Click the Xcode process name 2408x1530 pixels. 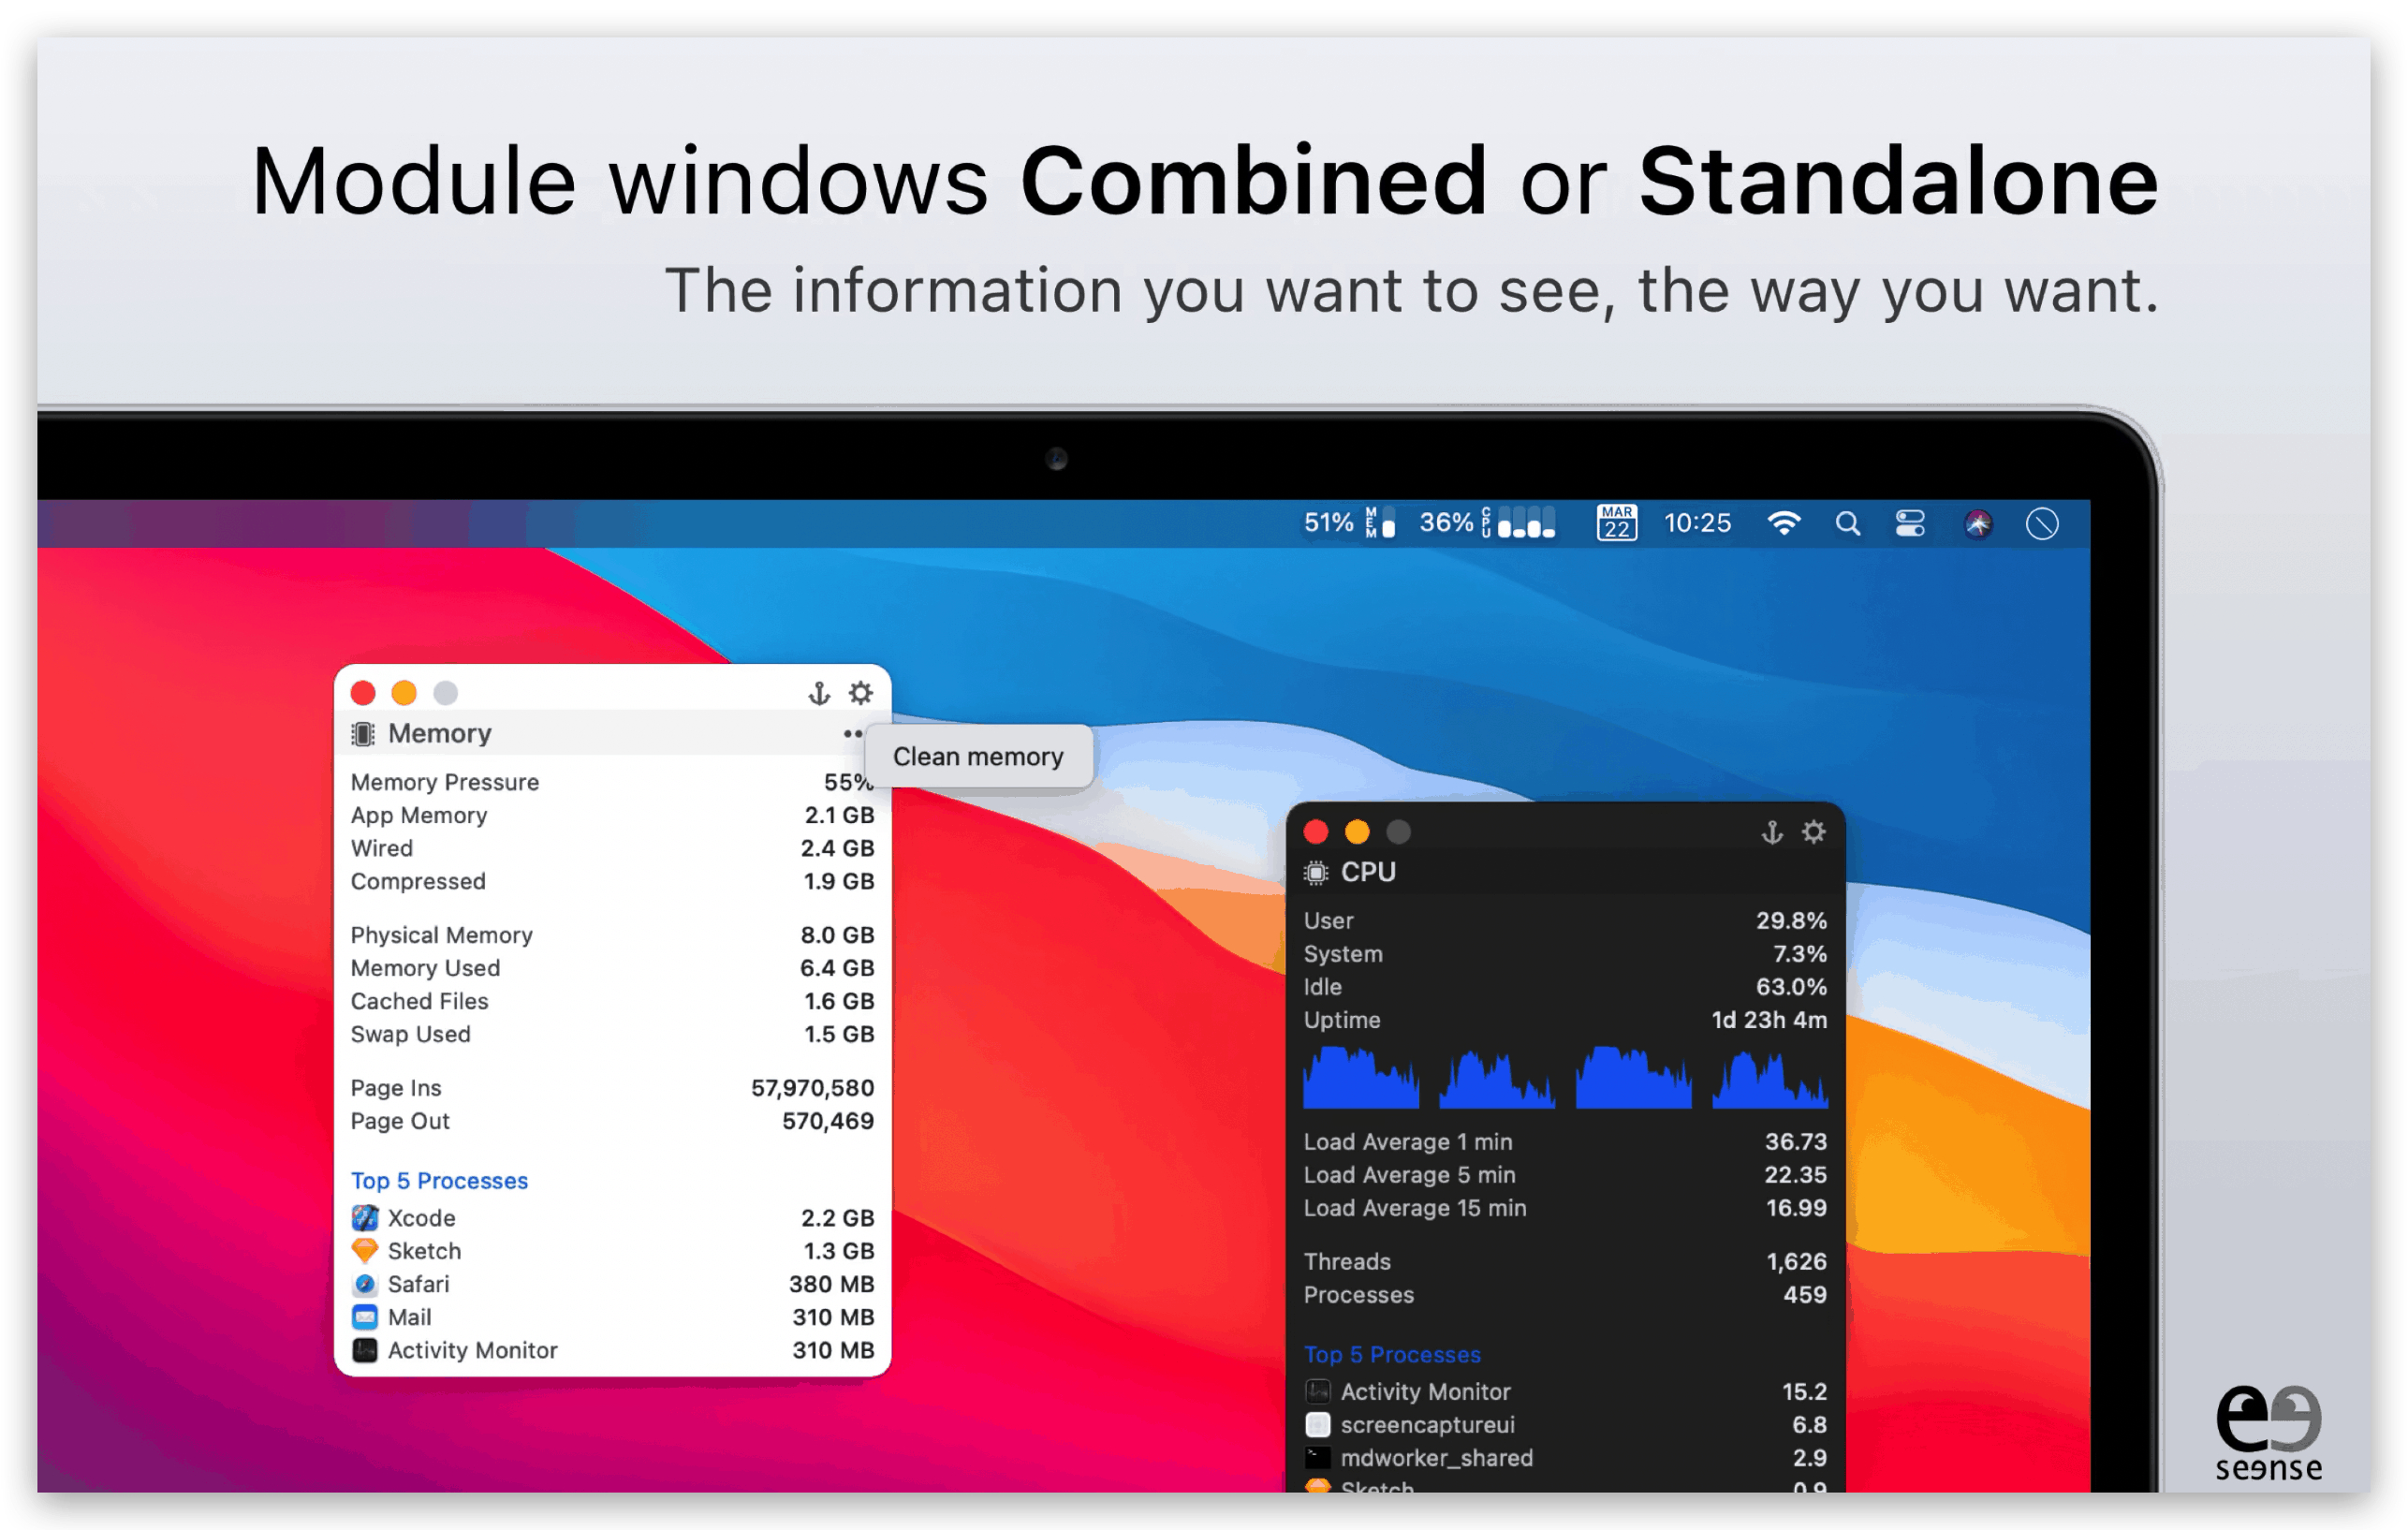click(x=421, y=1218)
